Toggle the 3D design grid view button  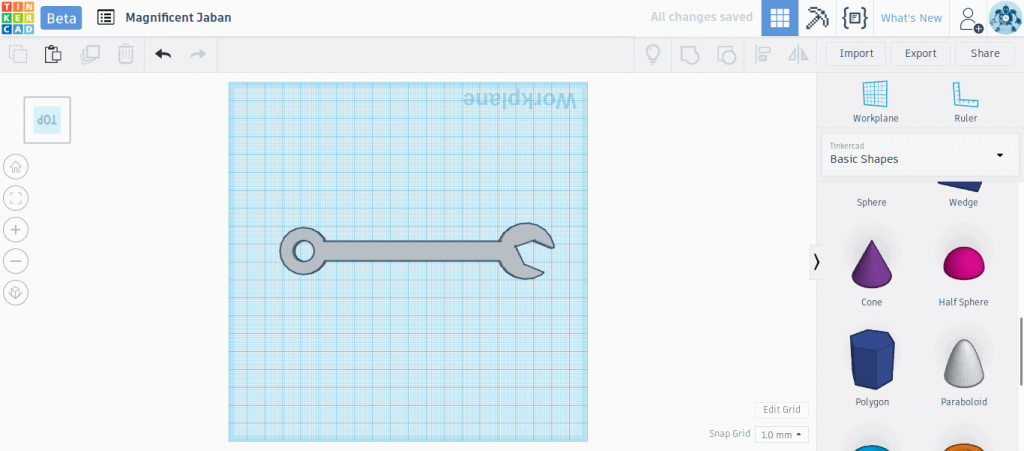[780, 18]
